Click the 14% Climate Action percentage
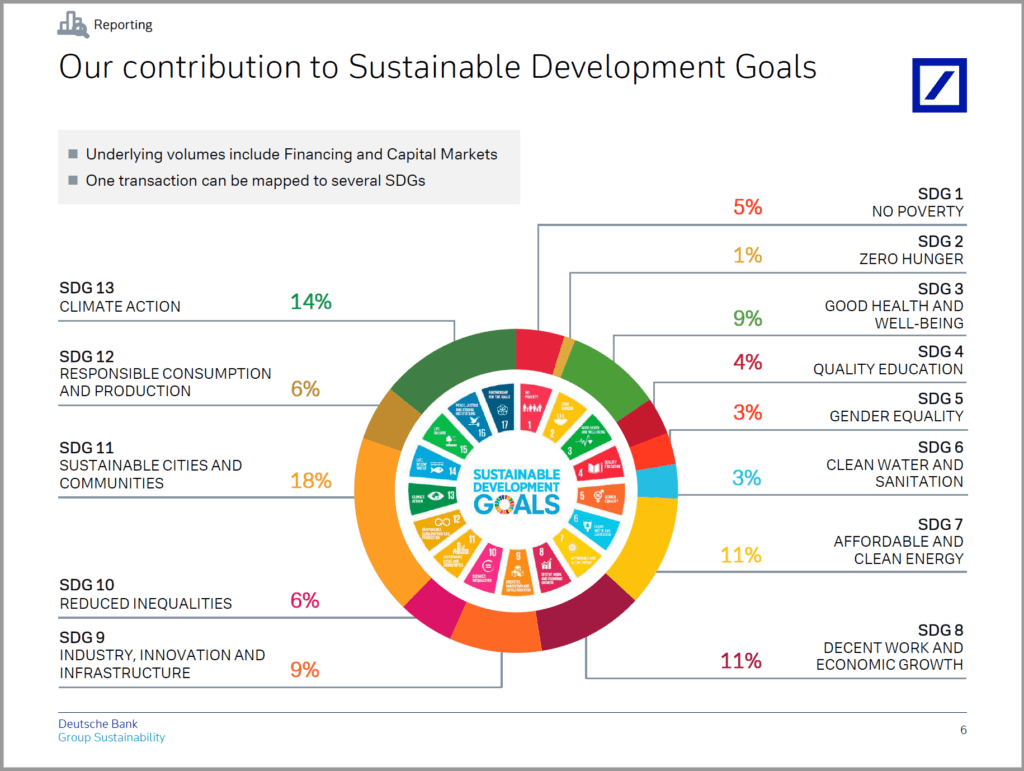1024x771 pixels. pyautogui.click(x=310, y=301)
